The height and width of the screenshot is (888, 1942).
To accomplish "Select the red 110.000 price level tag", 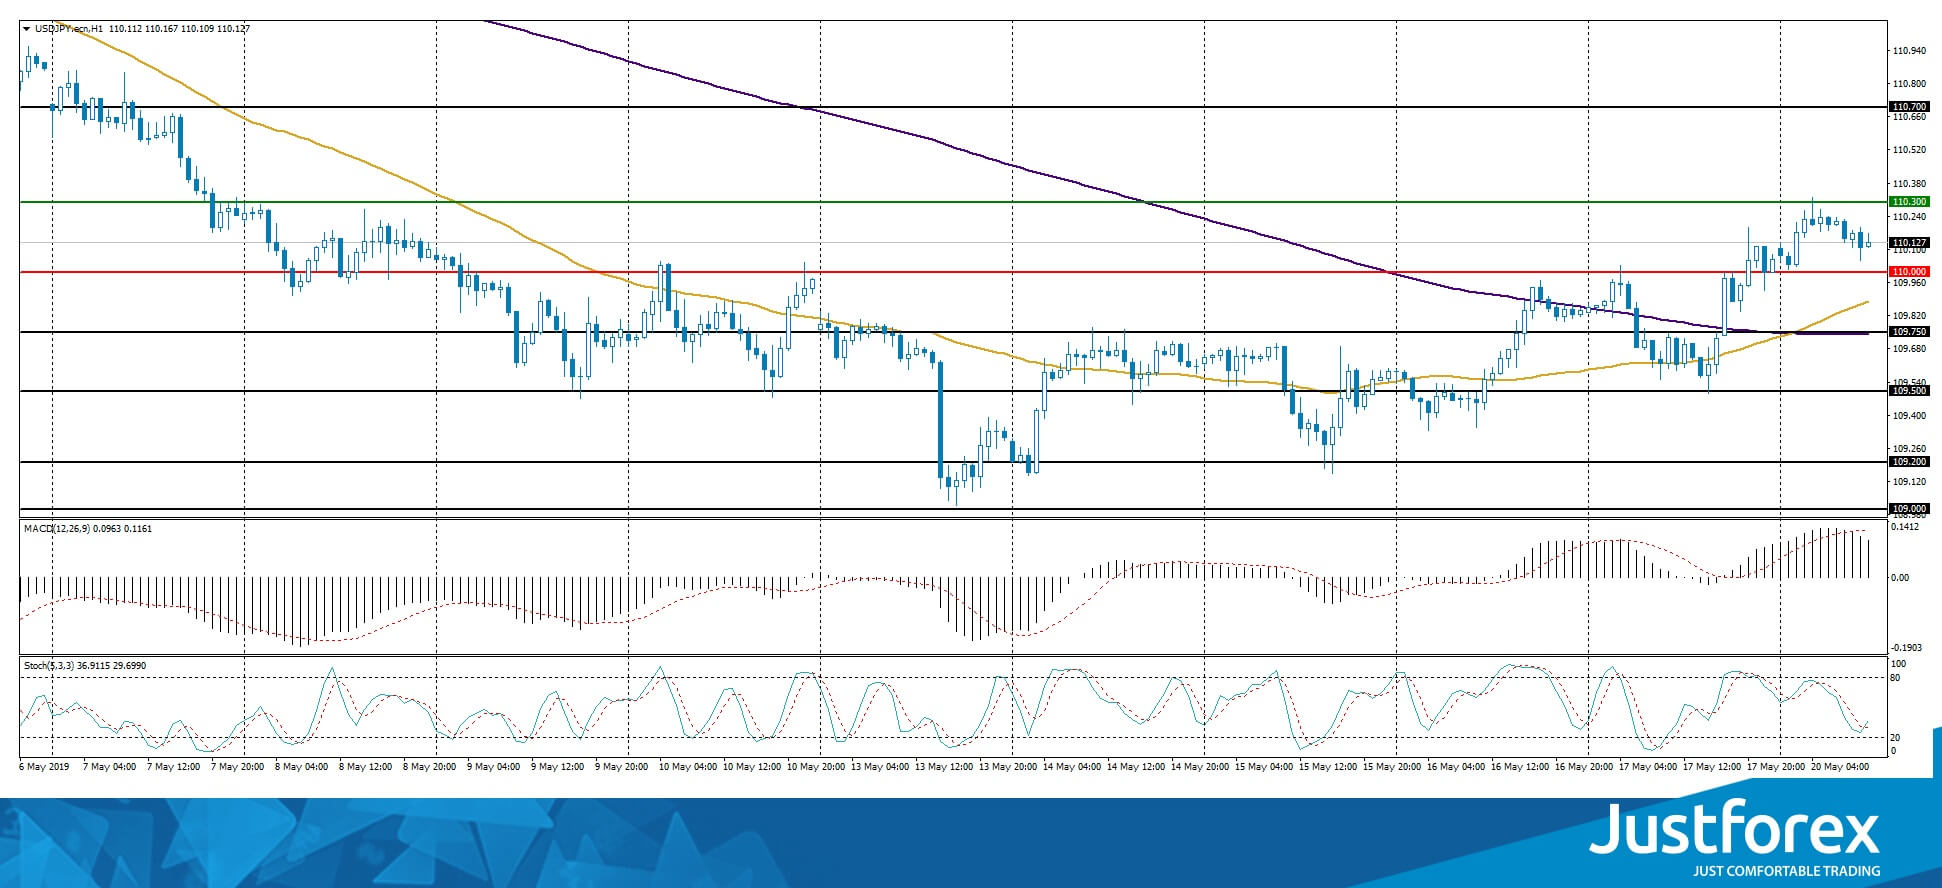I will [1909, 272].
